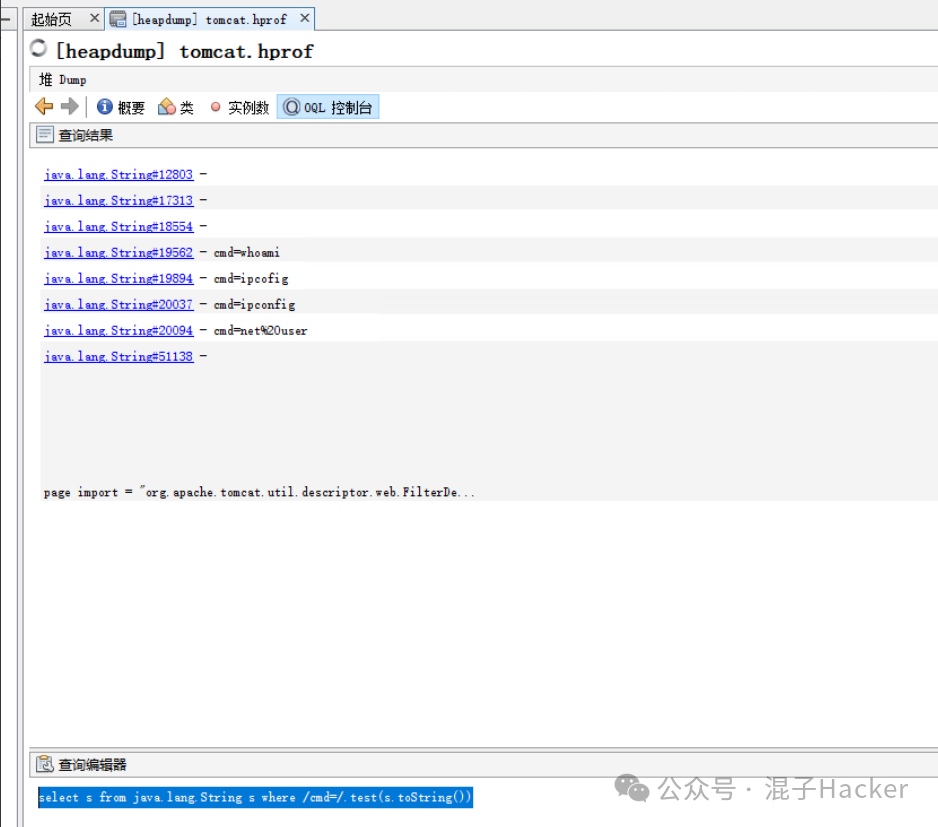
Task: Click the 查询结果 panel title
Action: [86, 135]
